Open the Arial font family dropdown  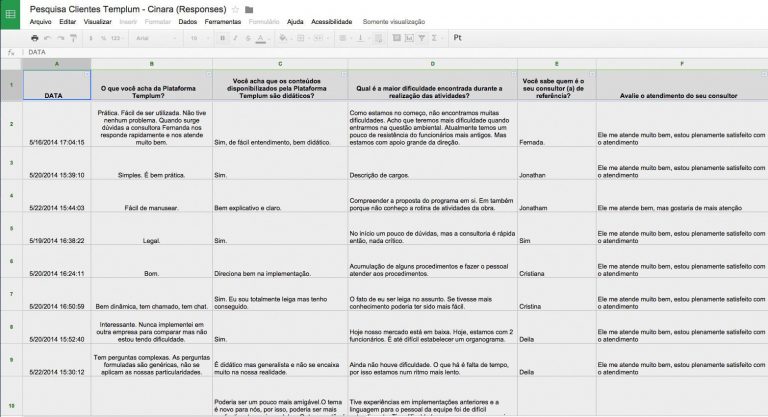[156, 38]
